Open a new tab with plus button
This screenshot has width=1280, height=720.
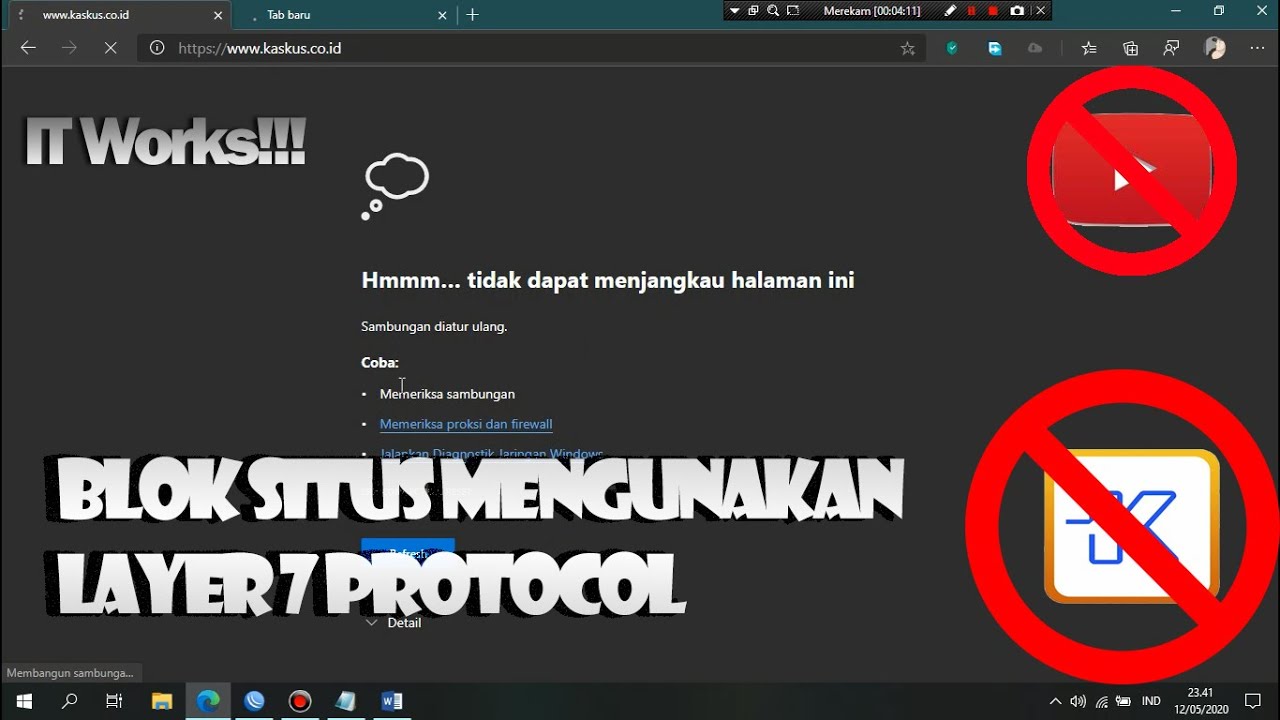[473, 15]
